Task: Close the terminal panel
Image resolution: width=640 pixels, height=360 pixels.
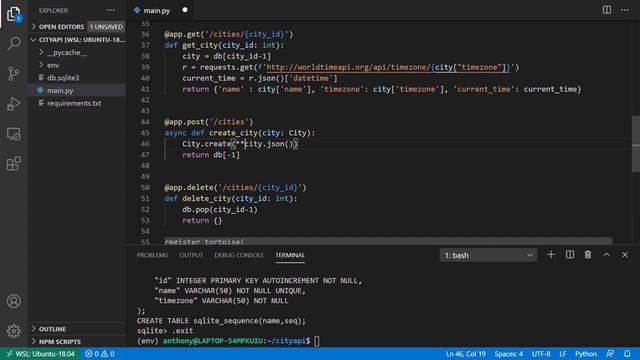Action: pyautogui.click(x=625, y=255)
